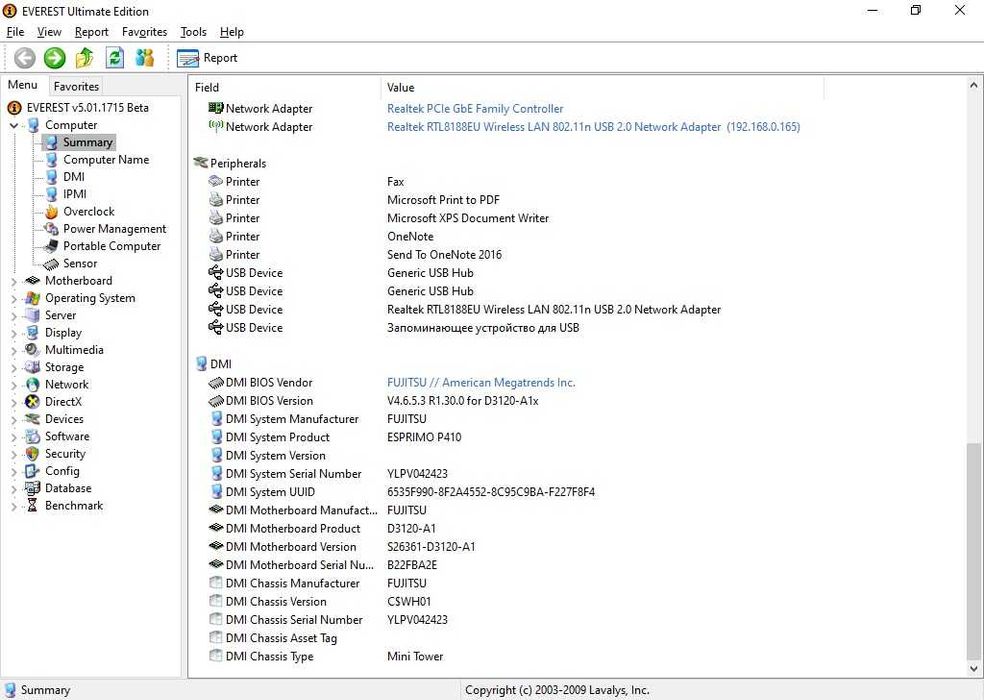This screenshot has height=700, width=984.
Task: Click the Operating System Windows icon
Action: (x=33, y=298)
